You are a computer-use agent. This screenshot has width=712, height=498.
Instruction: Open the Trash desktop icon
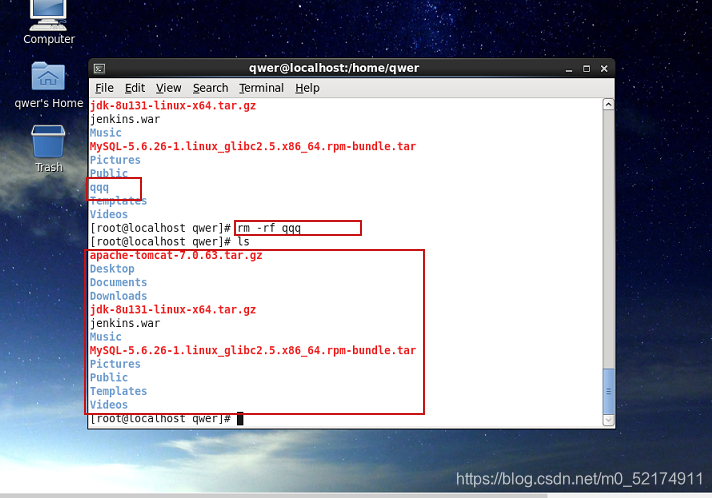pos(48,149)
